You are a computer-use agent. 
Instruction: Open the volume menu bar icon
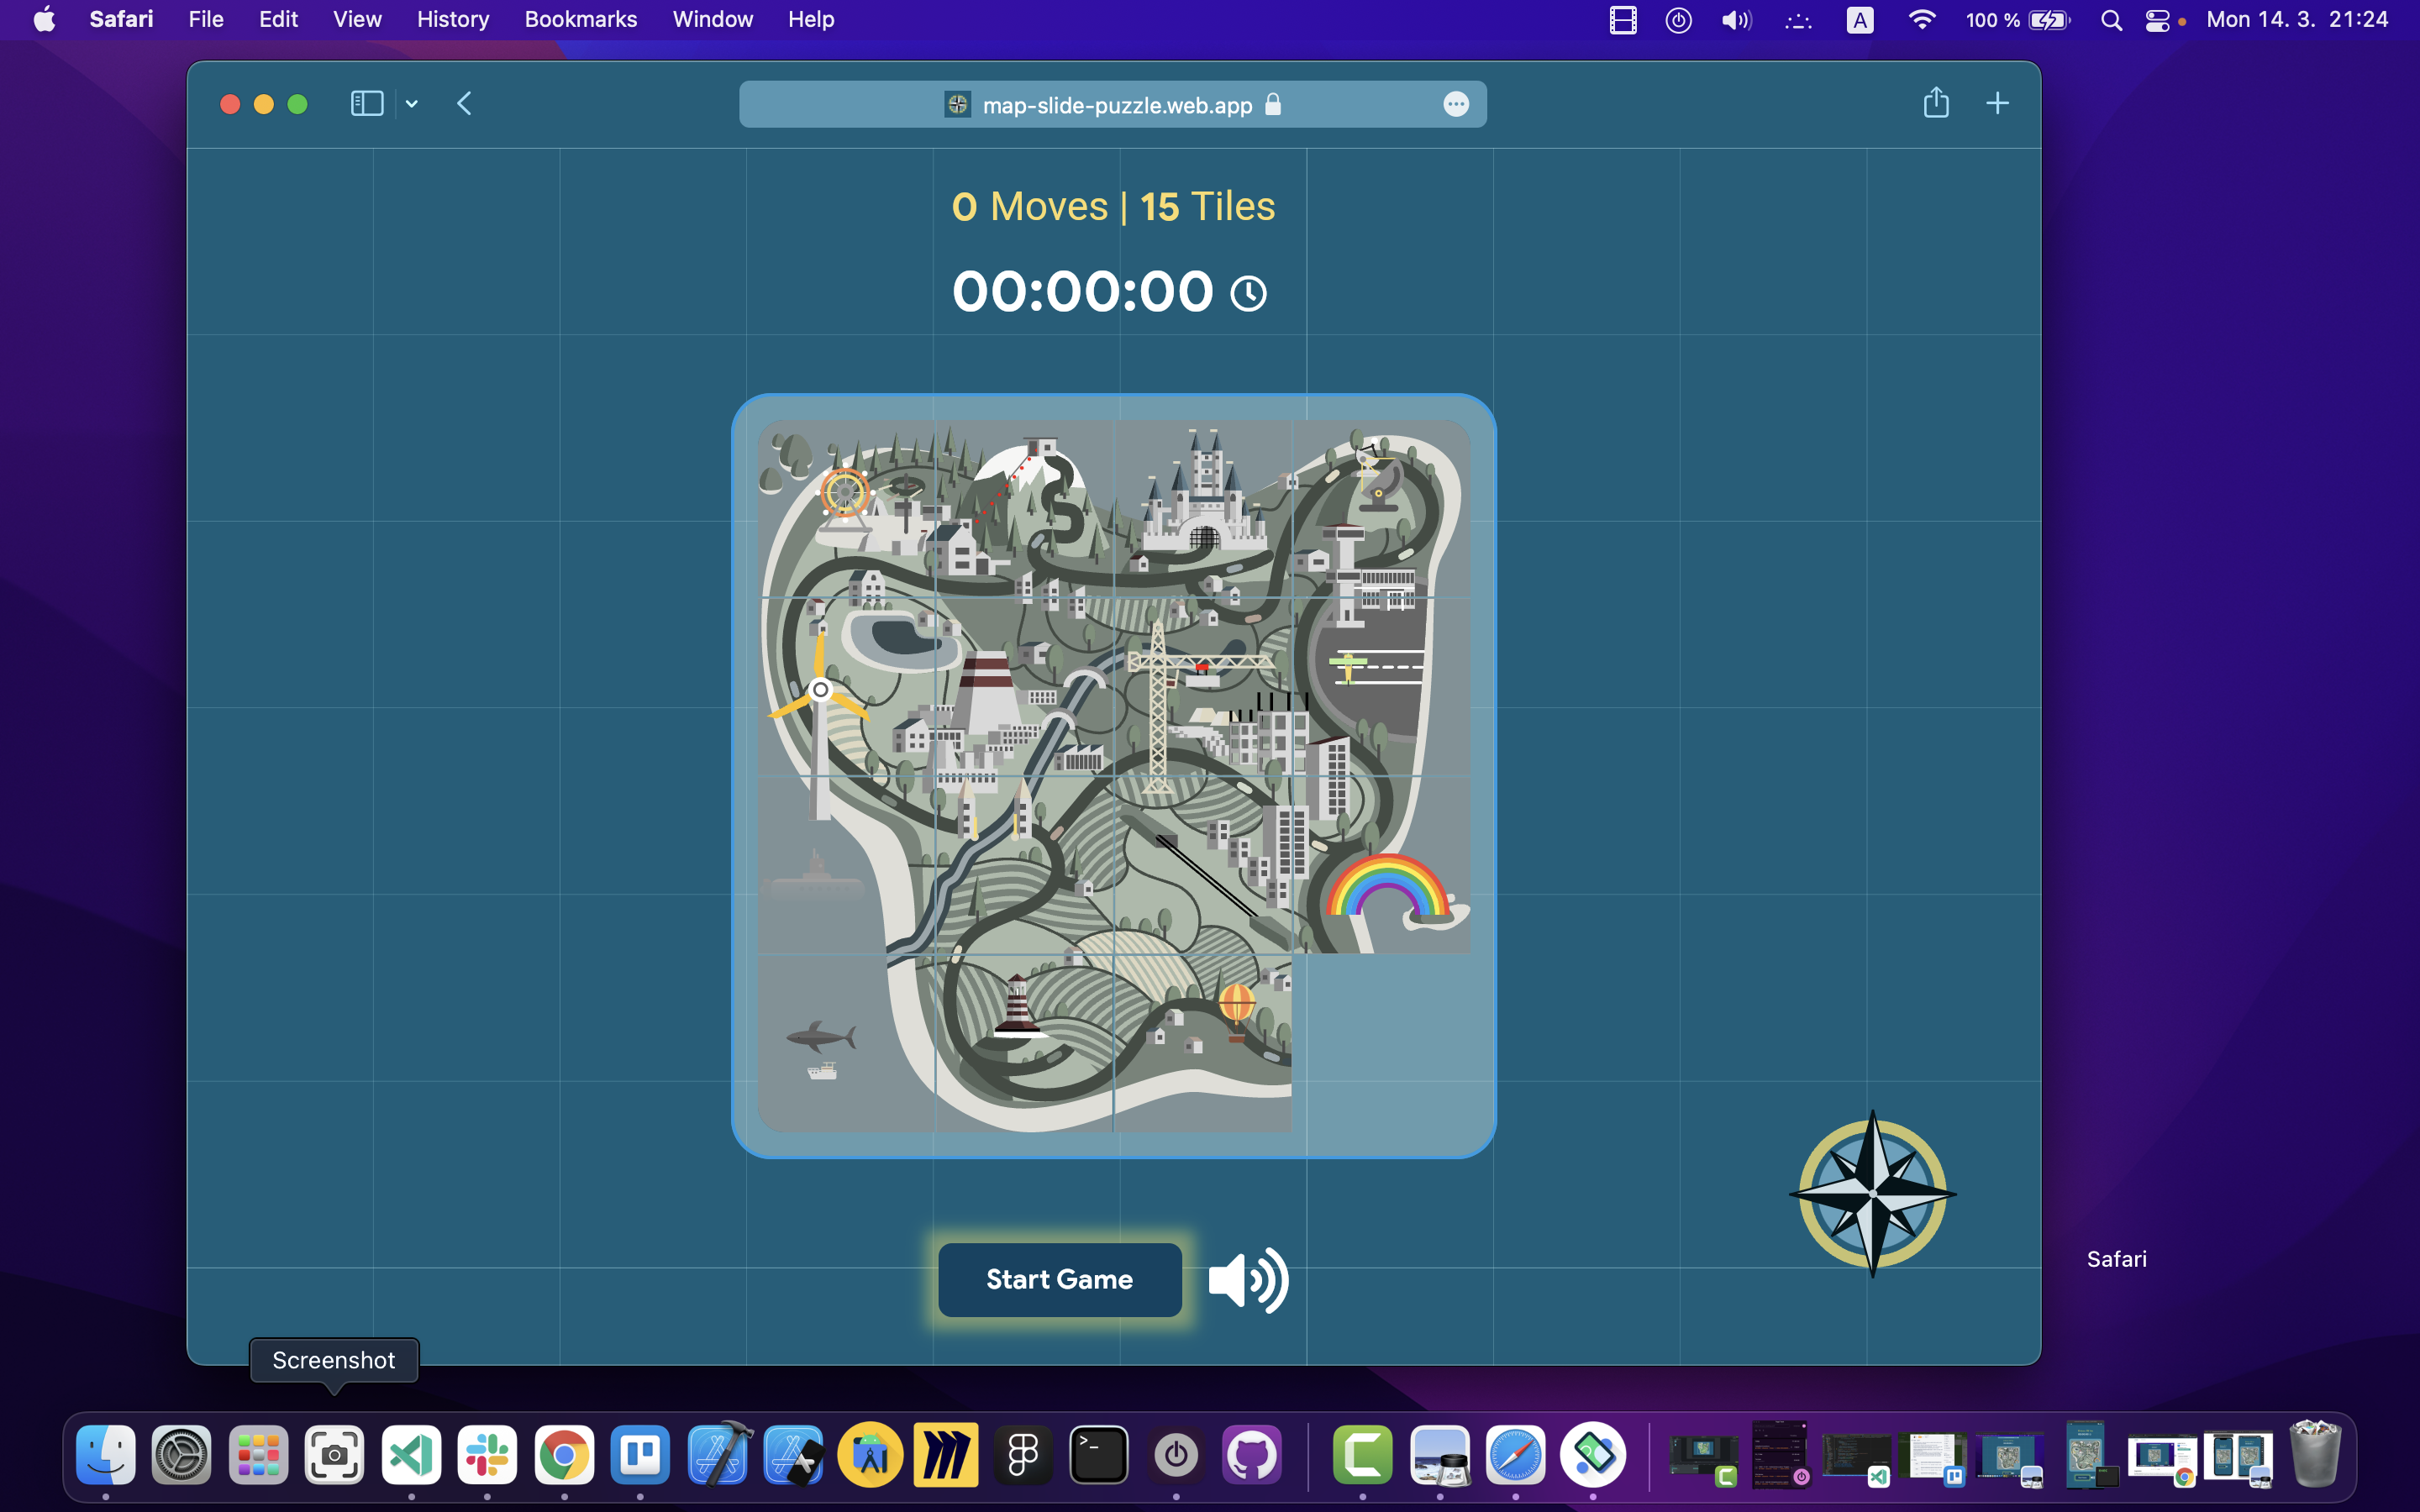(1736, 20)
